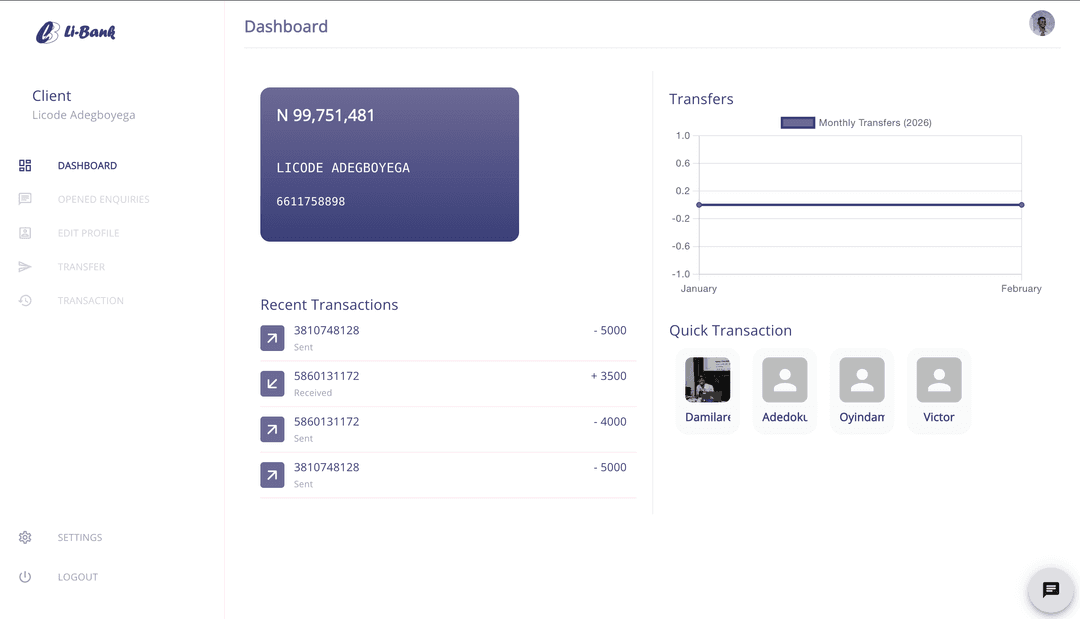This screenshot has width=1080, height=619.
Task: Click the Transaction history clock icon
Action: pyautogui.click(x=25, y=300)
